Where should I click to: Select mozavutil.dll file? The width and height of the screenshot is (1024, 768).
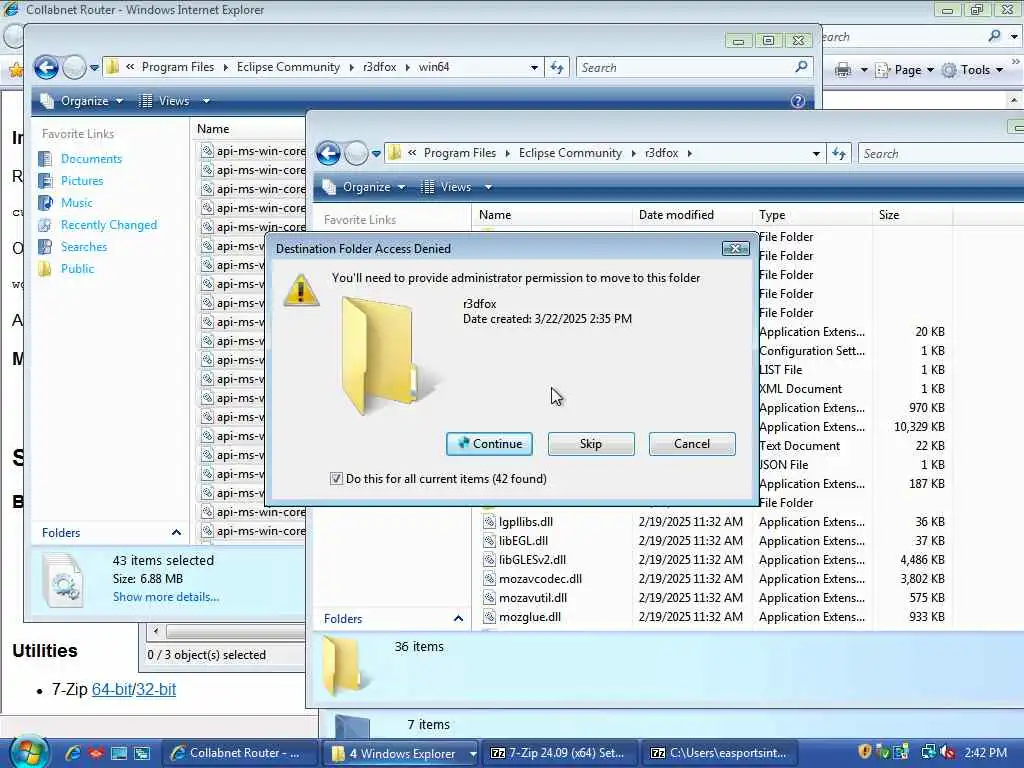pos(533,598)
